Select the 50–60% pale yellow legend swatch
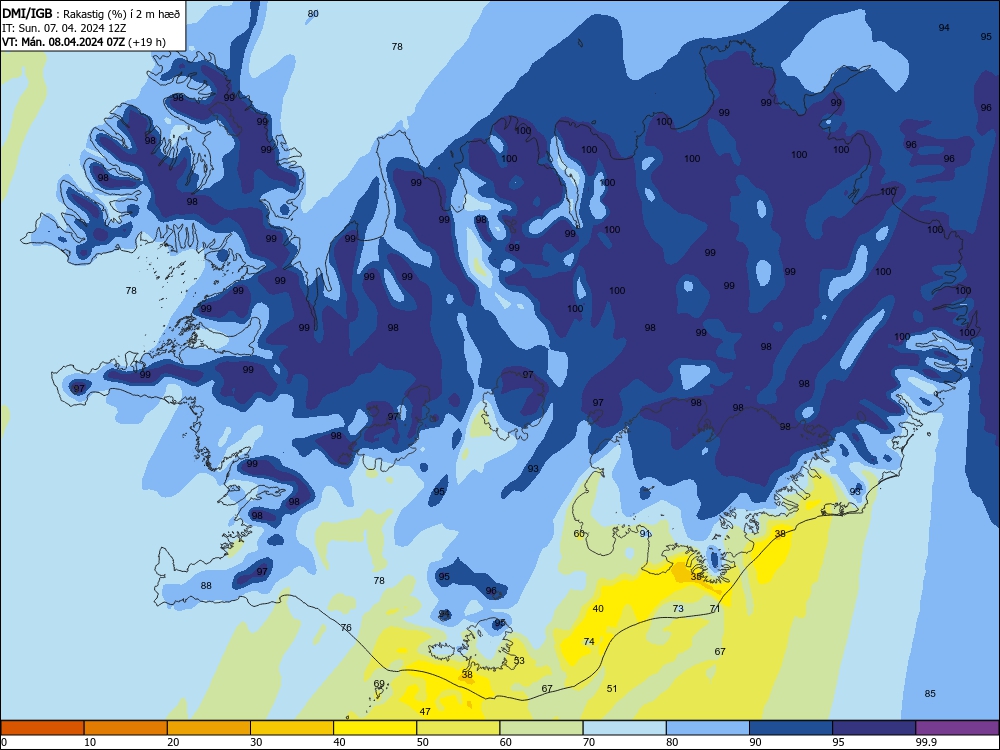 coord(458,728)
